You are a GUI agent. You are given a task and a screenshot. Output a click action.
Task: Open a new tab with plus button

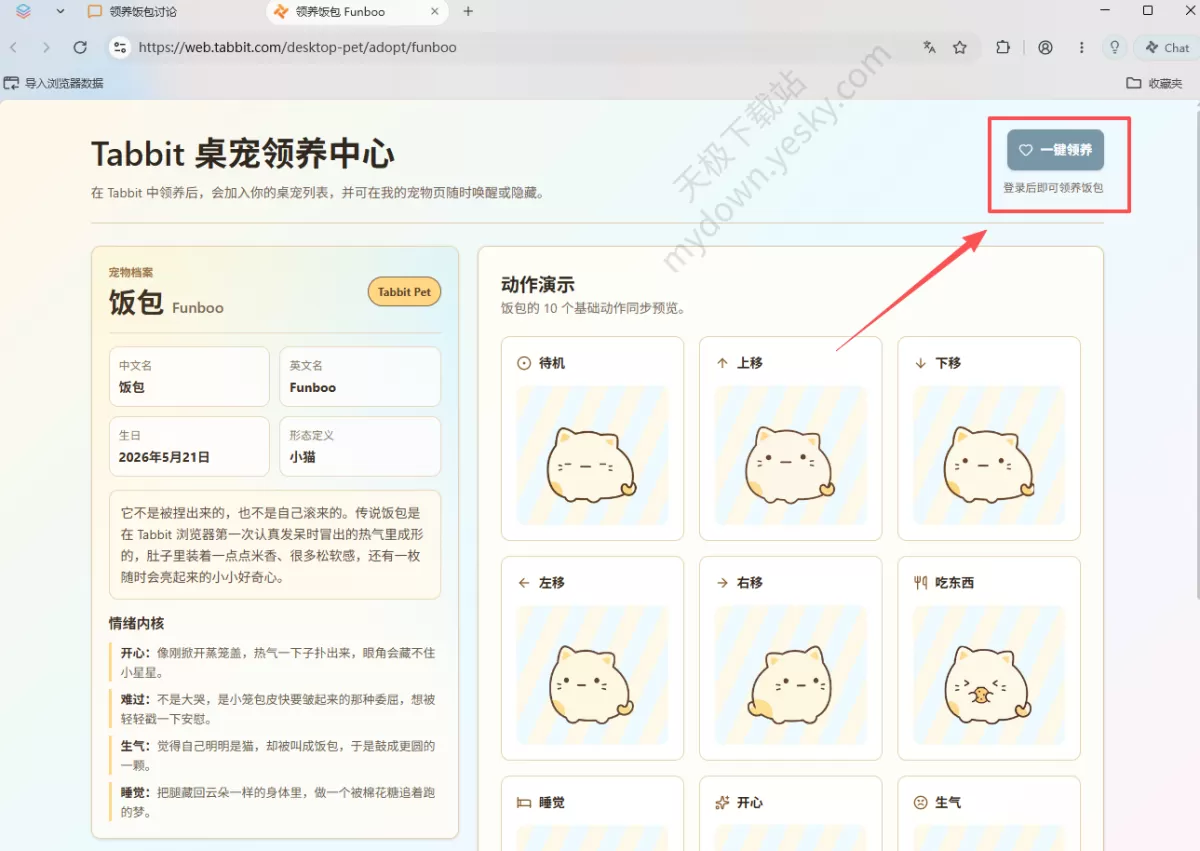point(468,12)
